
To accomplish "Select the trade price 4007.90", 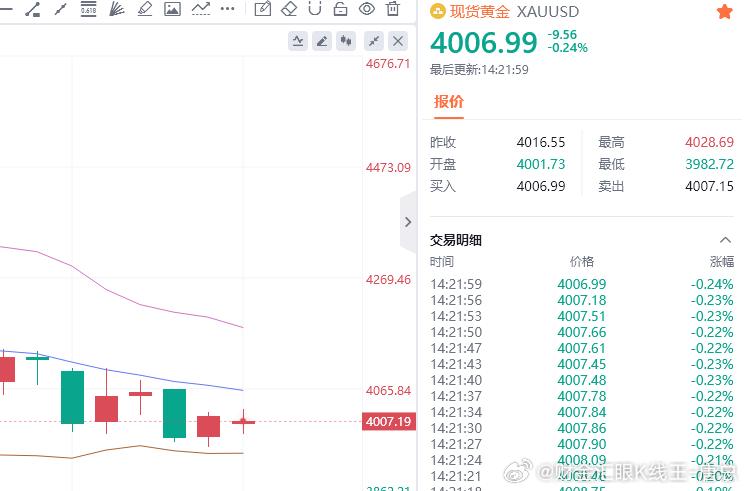I will pos(581,444).
